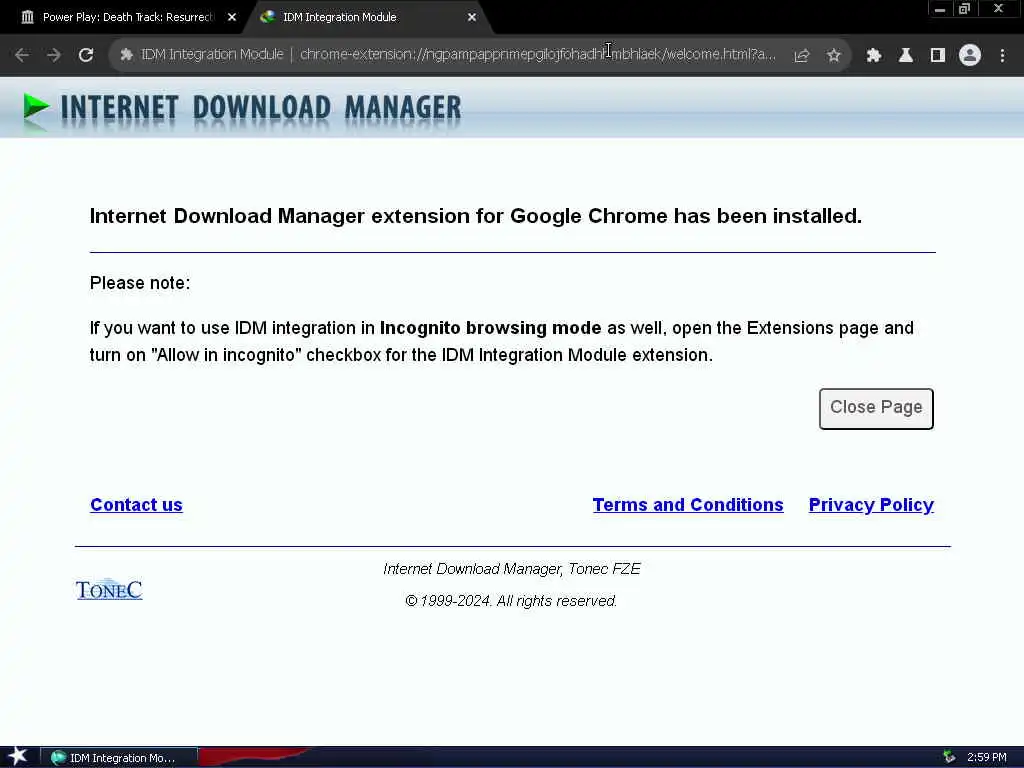Open the Privacy Policy link
Screen dimensions: 1024x768
click(x=871, y=505)
